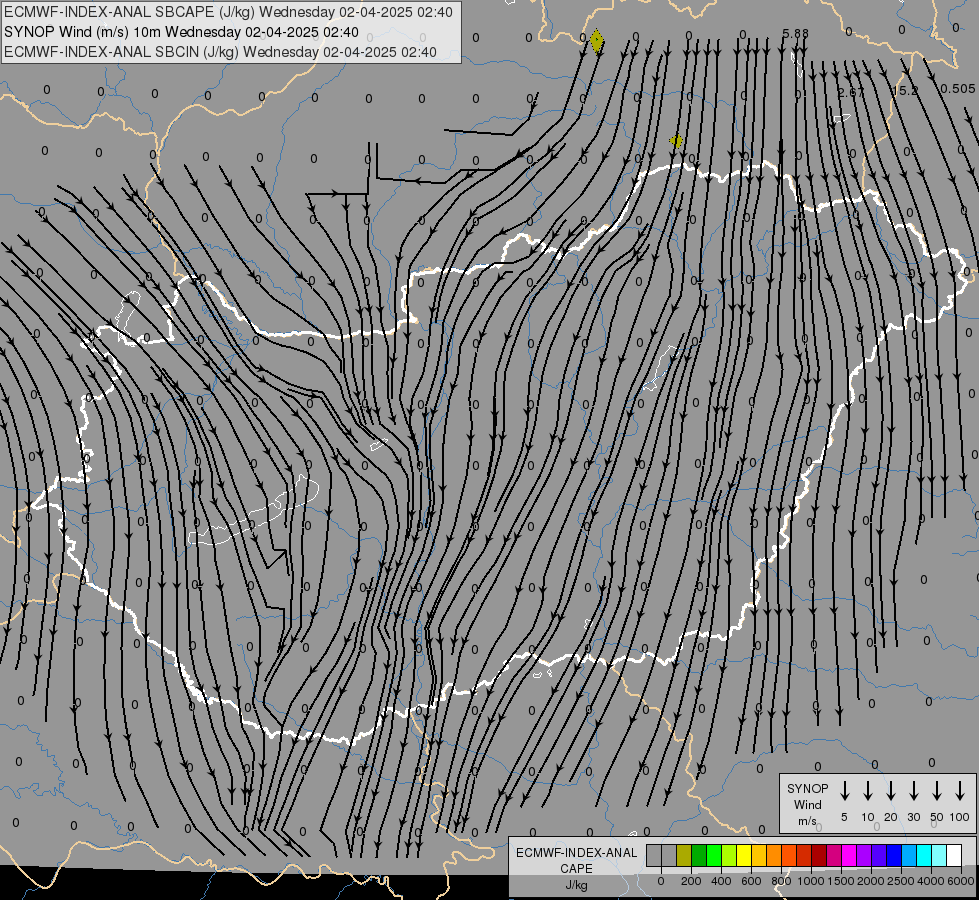
Task: Select the orange swatch above 800 tick
Action: [x=774, y=856]
